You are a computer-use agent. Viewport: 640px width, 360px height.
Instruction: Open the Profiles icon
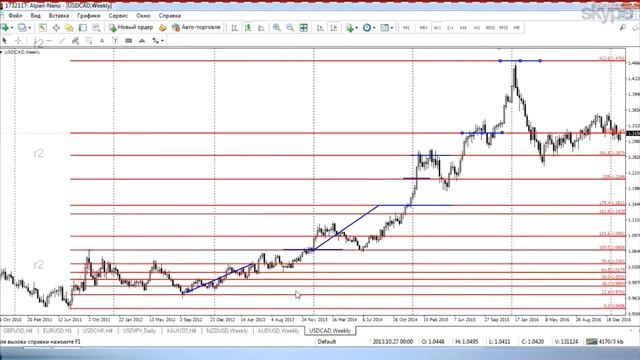pos(22,28)
